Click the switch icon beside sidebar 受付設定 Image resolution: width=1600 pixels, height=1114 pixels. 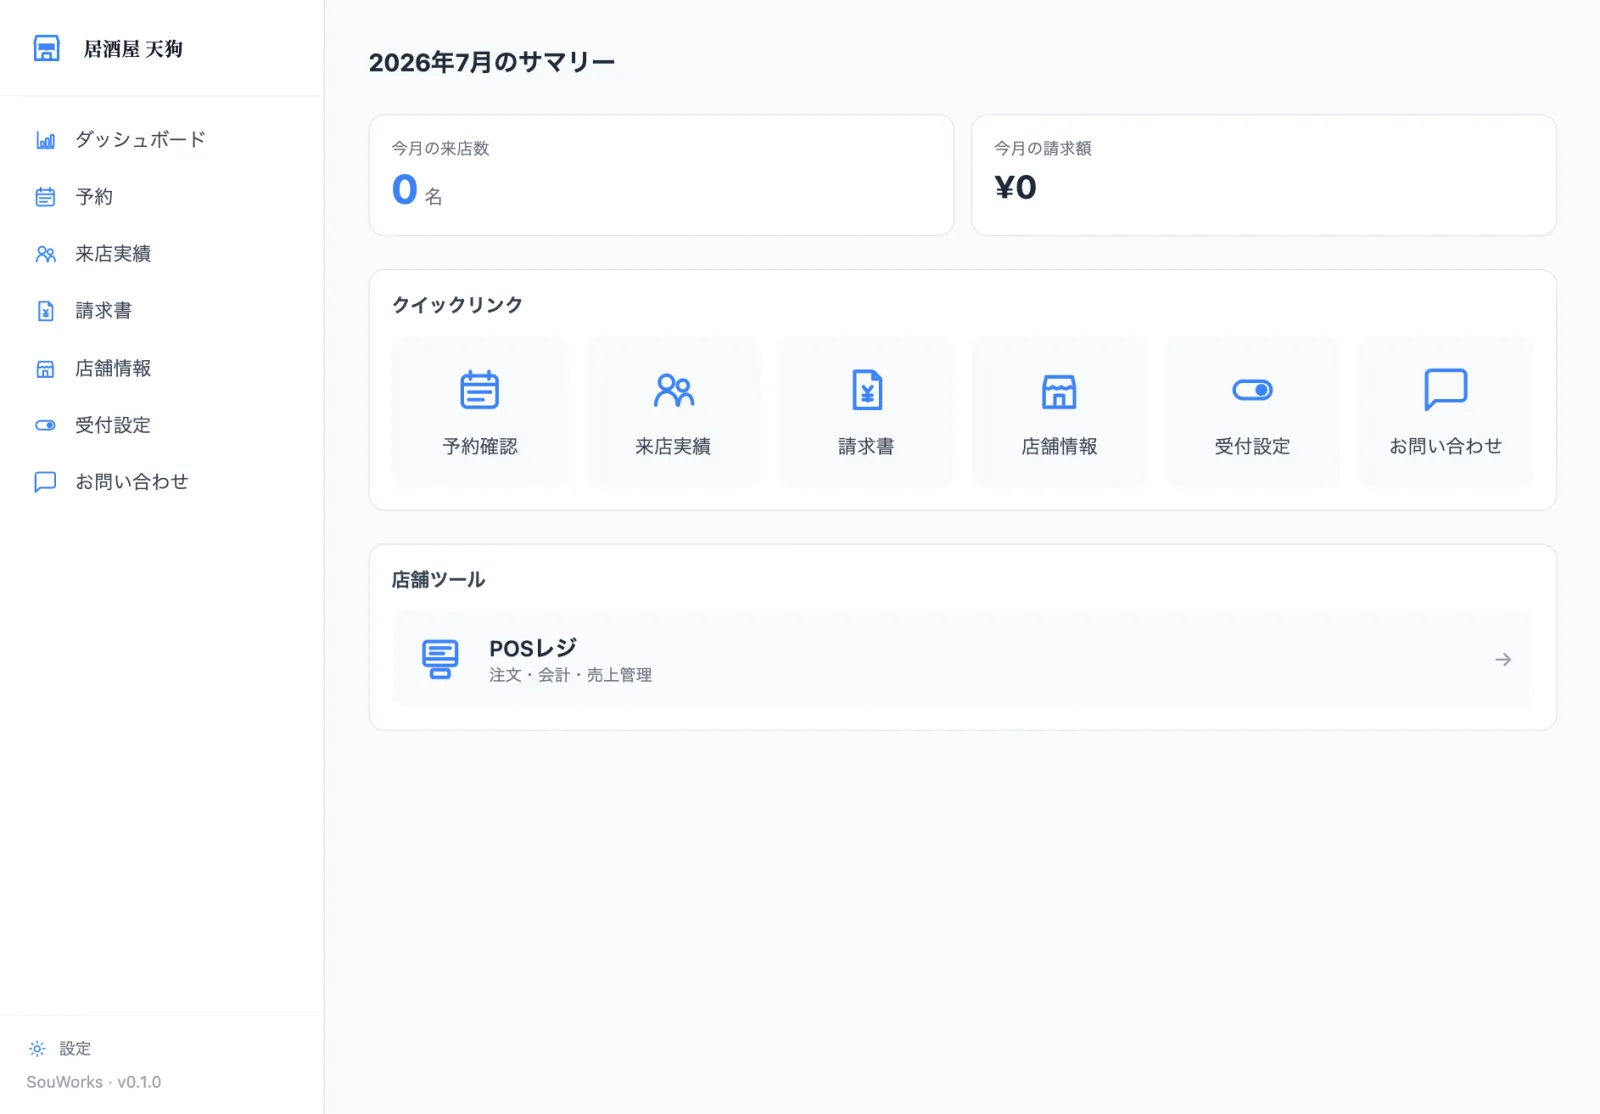click(46, 425)
